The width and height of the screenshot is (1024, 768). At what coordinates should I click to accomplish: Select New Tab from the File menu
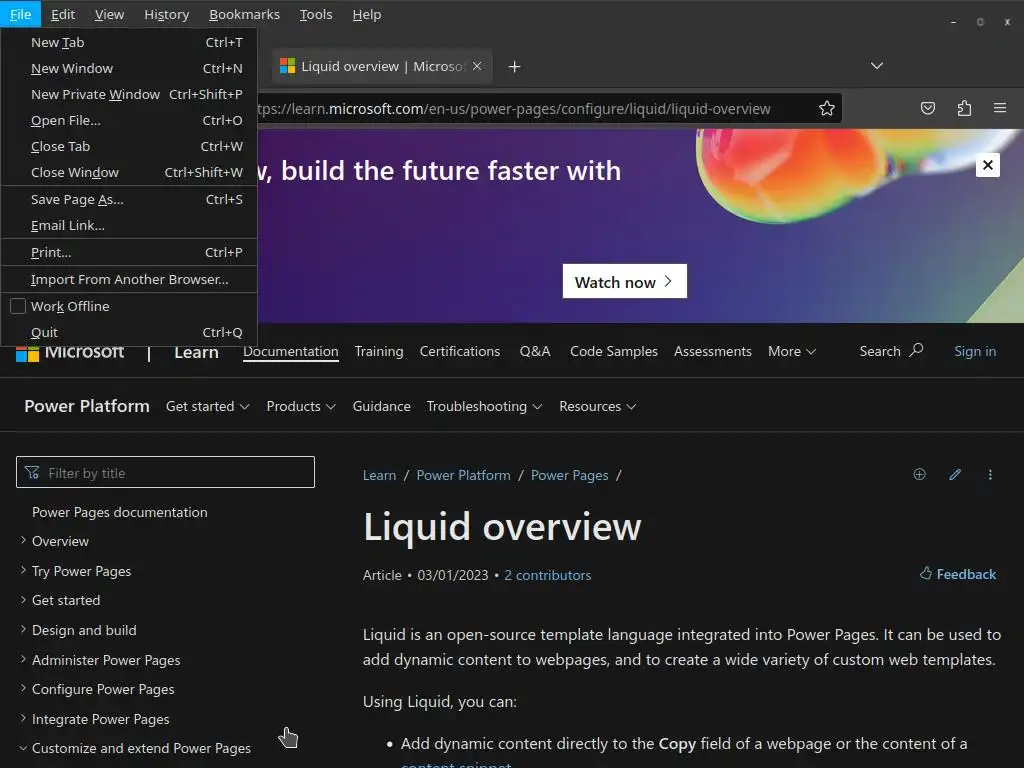click(x=129, y=42)
